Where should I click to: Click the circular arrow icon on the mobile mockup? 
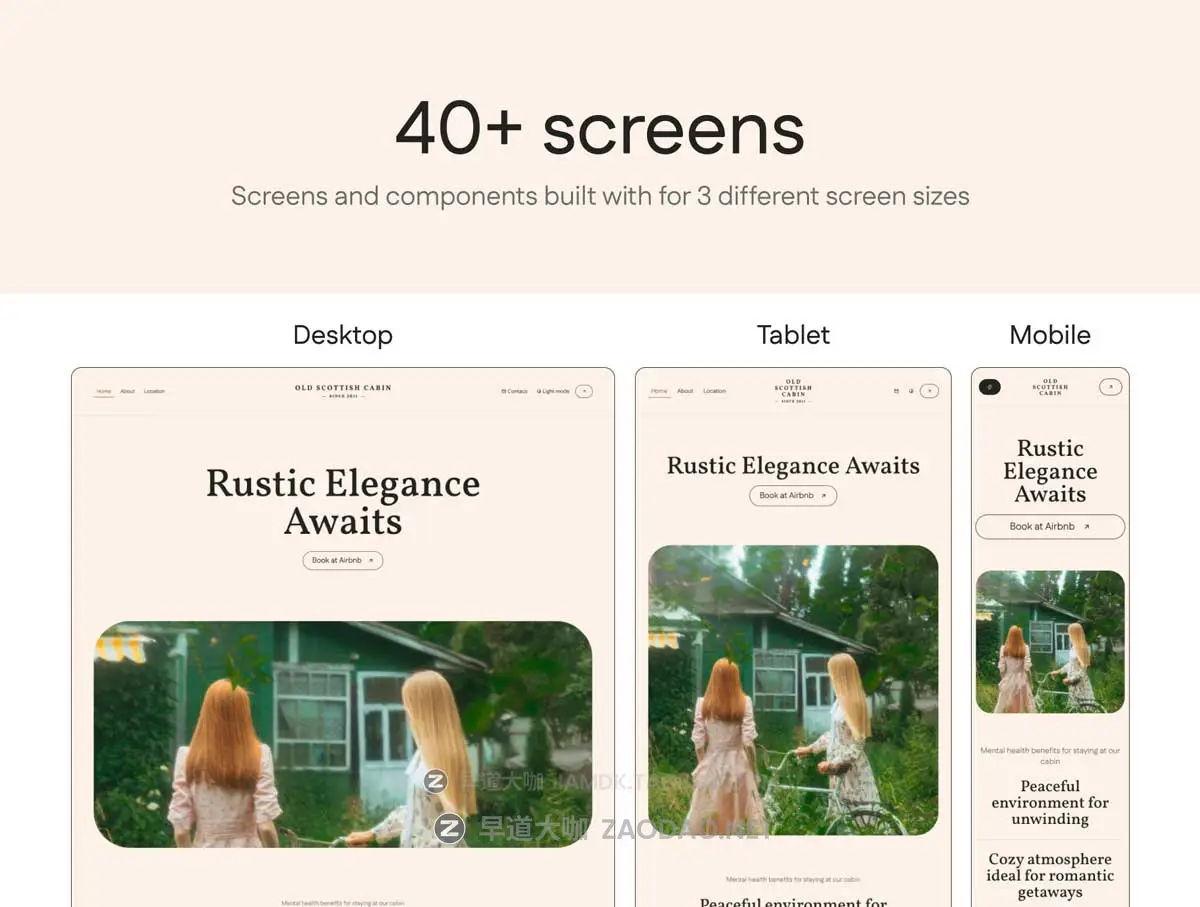pos(1110,386)
